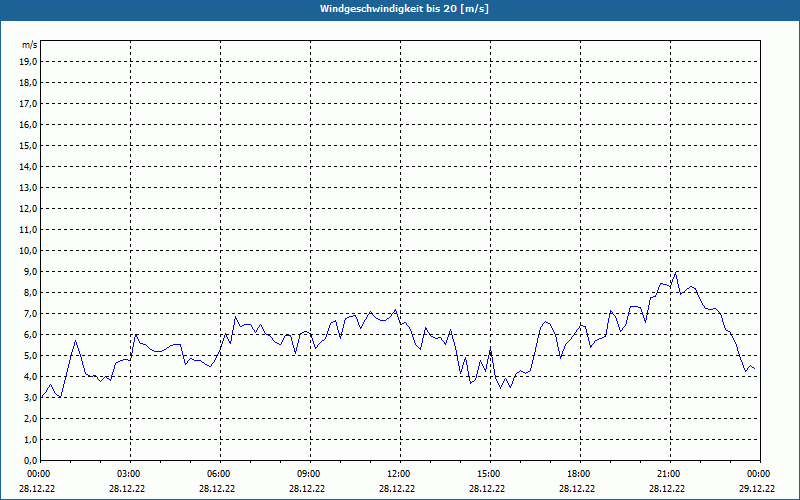800x500 pixels.
Task: Click the '28.12.22' date under the first 00:00
Action: tap(37, 488)
